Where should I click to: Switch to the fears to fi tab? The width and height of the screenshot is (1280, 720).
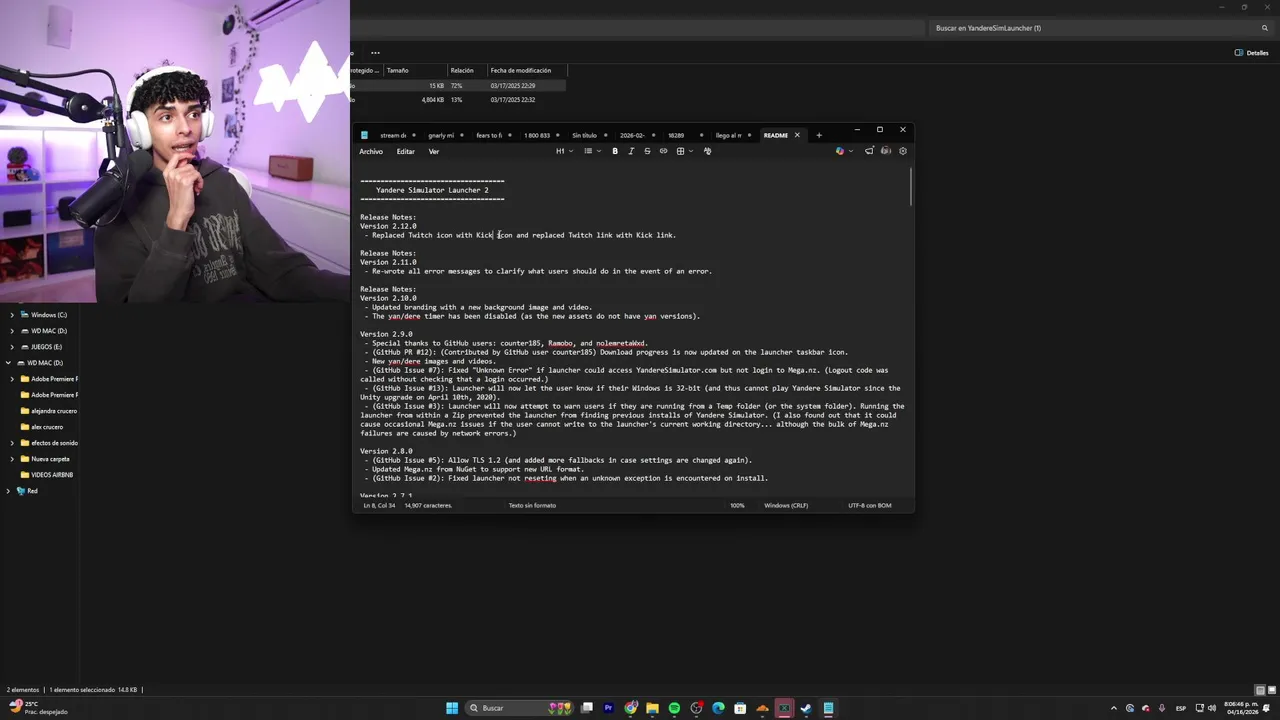coord(489,135)
